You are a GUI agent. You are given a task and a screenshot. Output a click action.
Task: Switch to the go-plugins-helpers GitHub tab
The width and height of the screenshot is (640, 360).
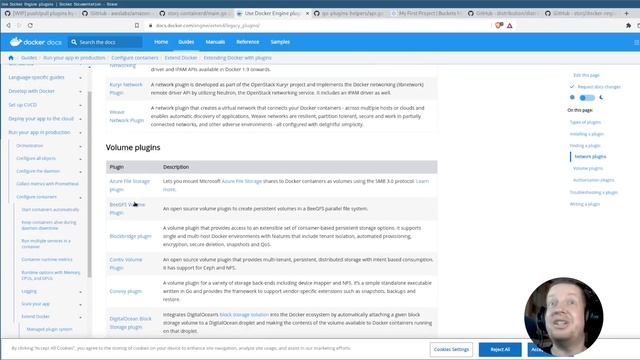pos(349,13)
